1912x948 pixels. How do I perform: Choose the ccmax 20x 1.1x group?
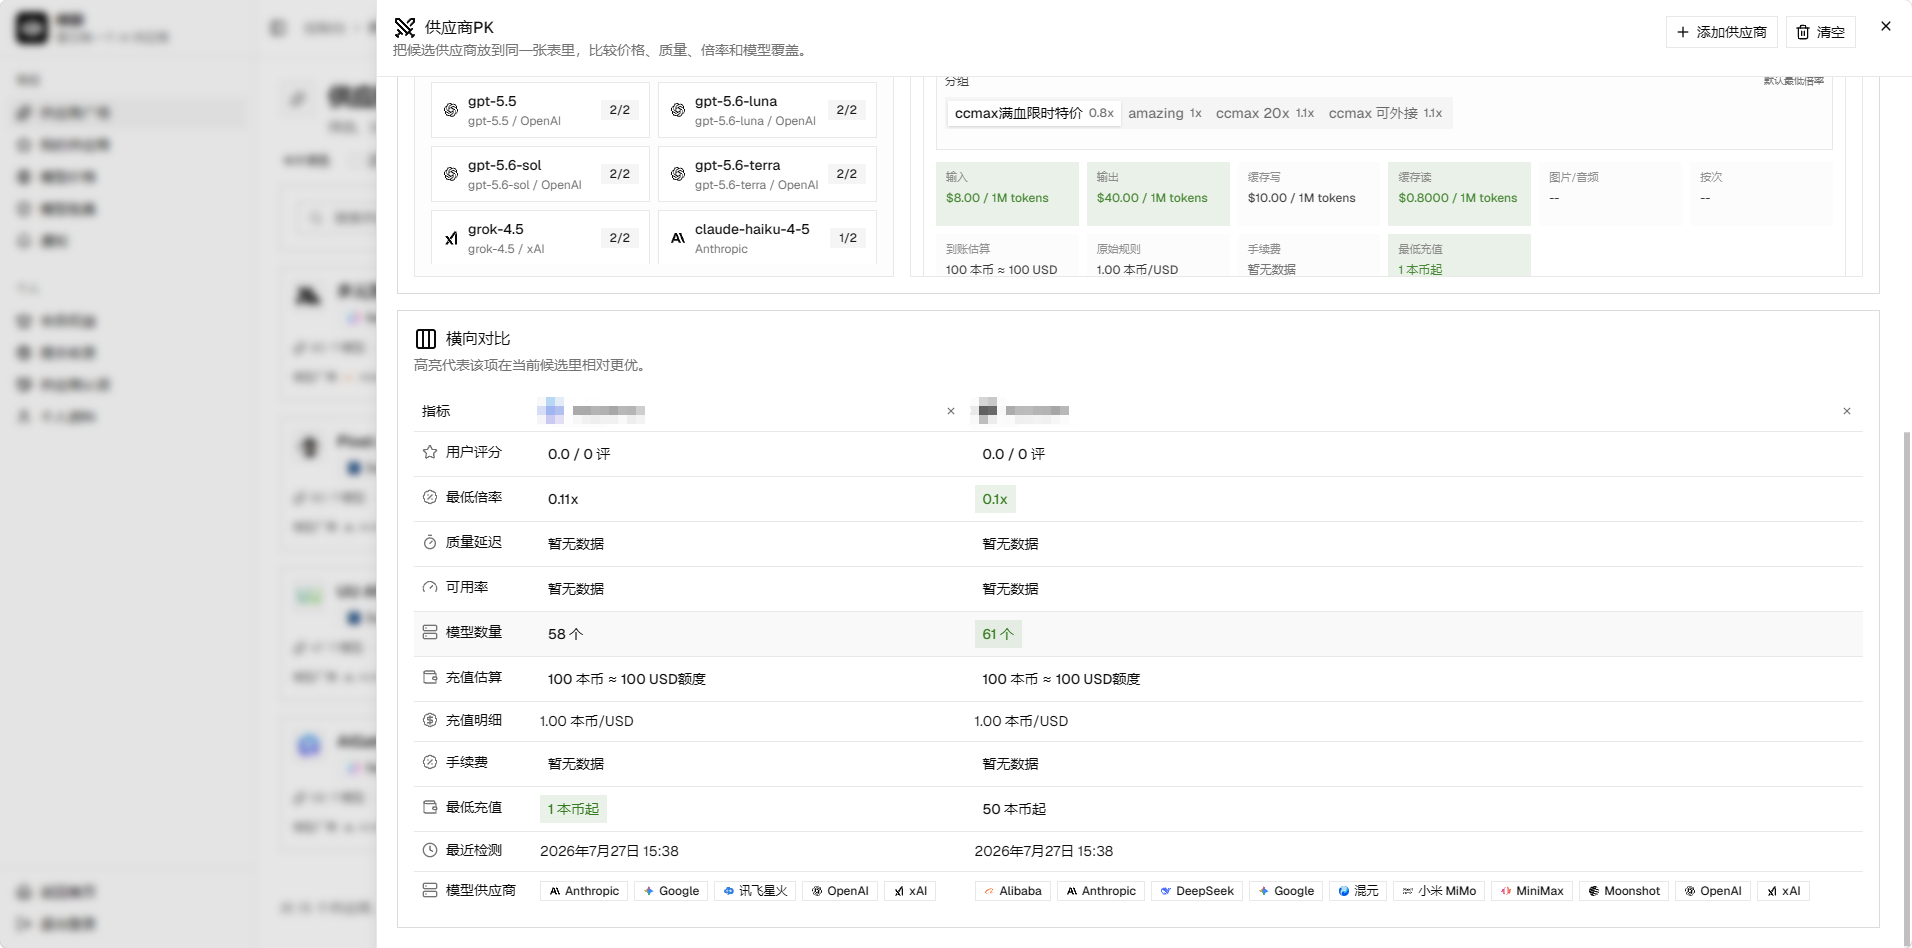coord(1265,113)
